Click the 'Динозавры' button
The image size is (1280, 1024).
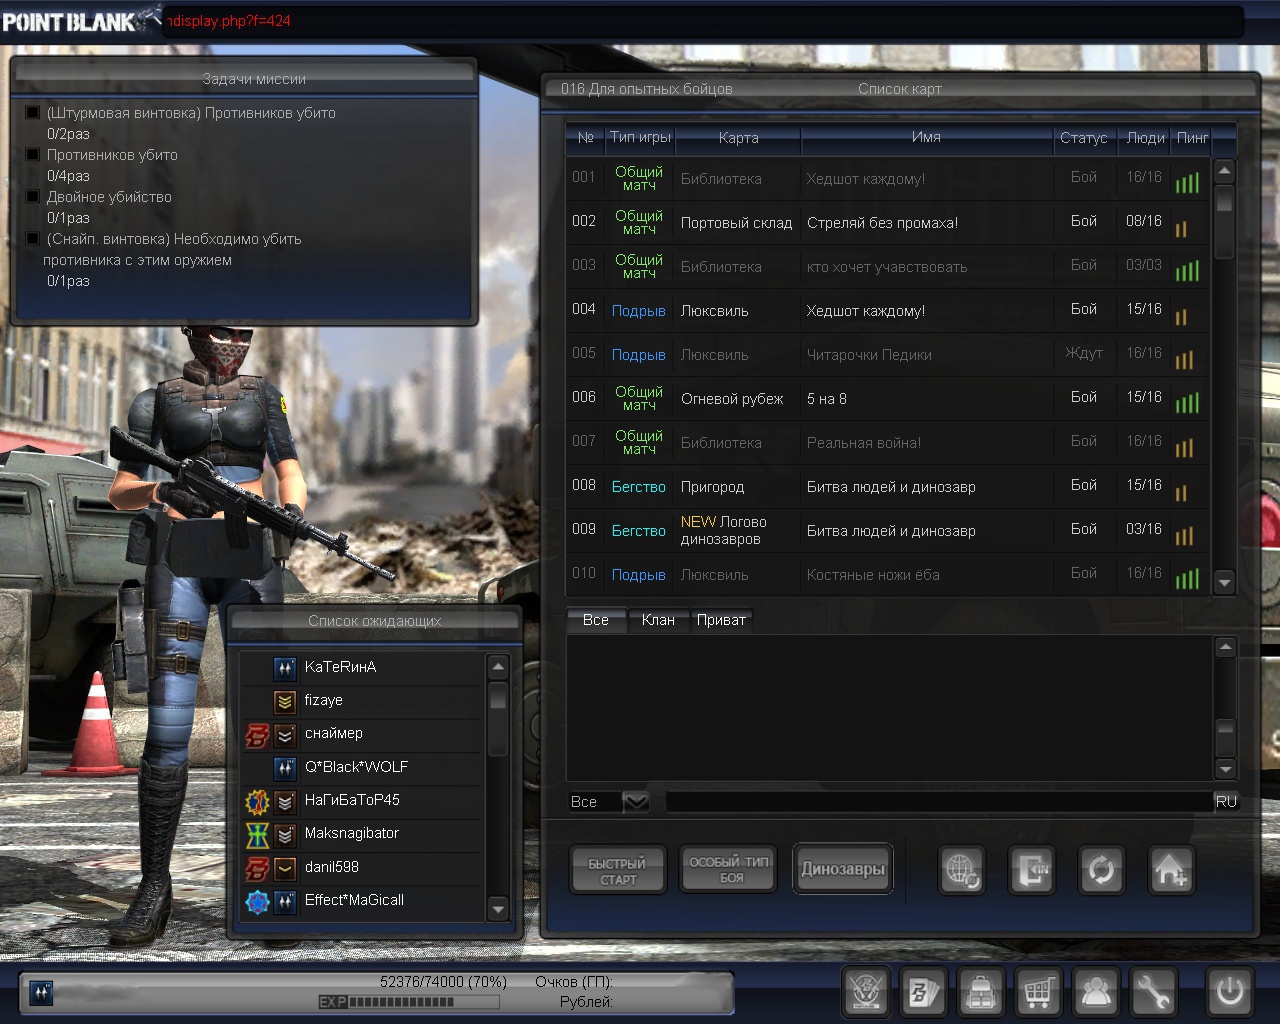point(843,869)
